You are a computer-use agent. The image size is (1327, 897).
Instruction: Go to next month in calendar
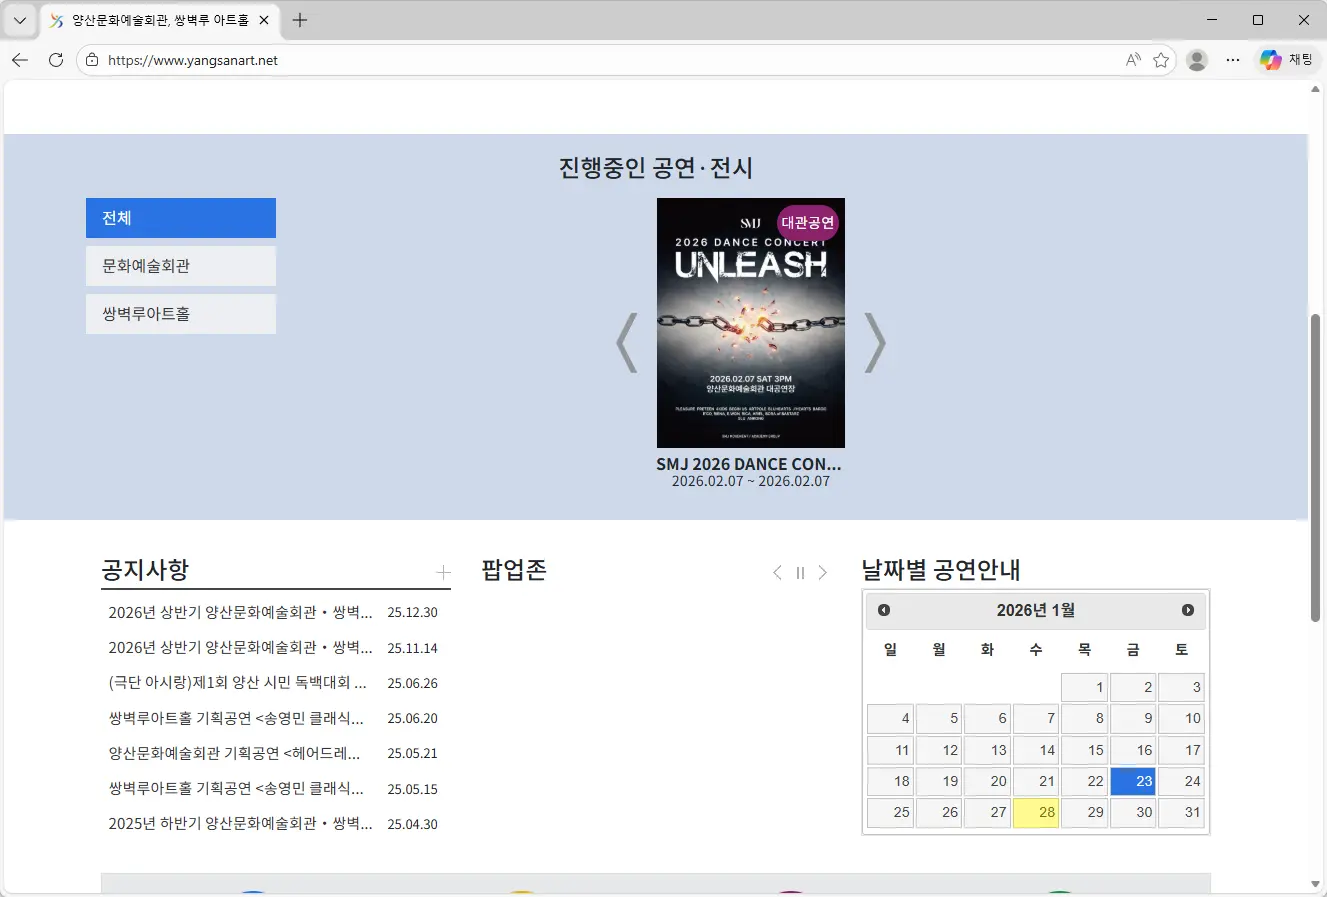click(1188, 610)
